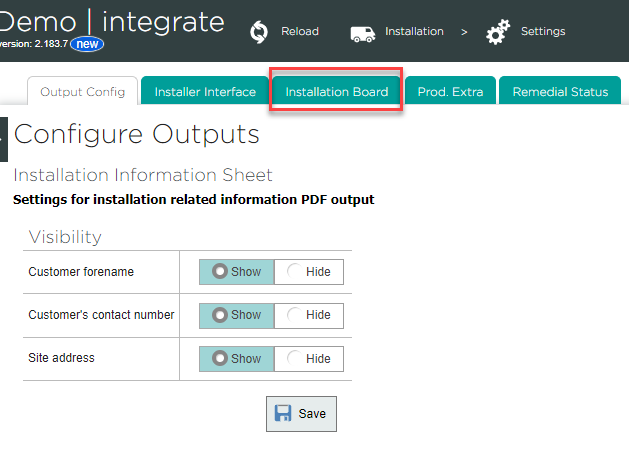Viewport: 629px width, 475px height.
Task: Choose Show for Site address
Action: pyautogui.click(x=237, y=359)
